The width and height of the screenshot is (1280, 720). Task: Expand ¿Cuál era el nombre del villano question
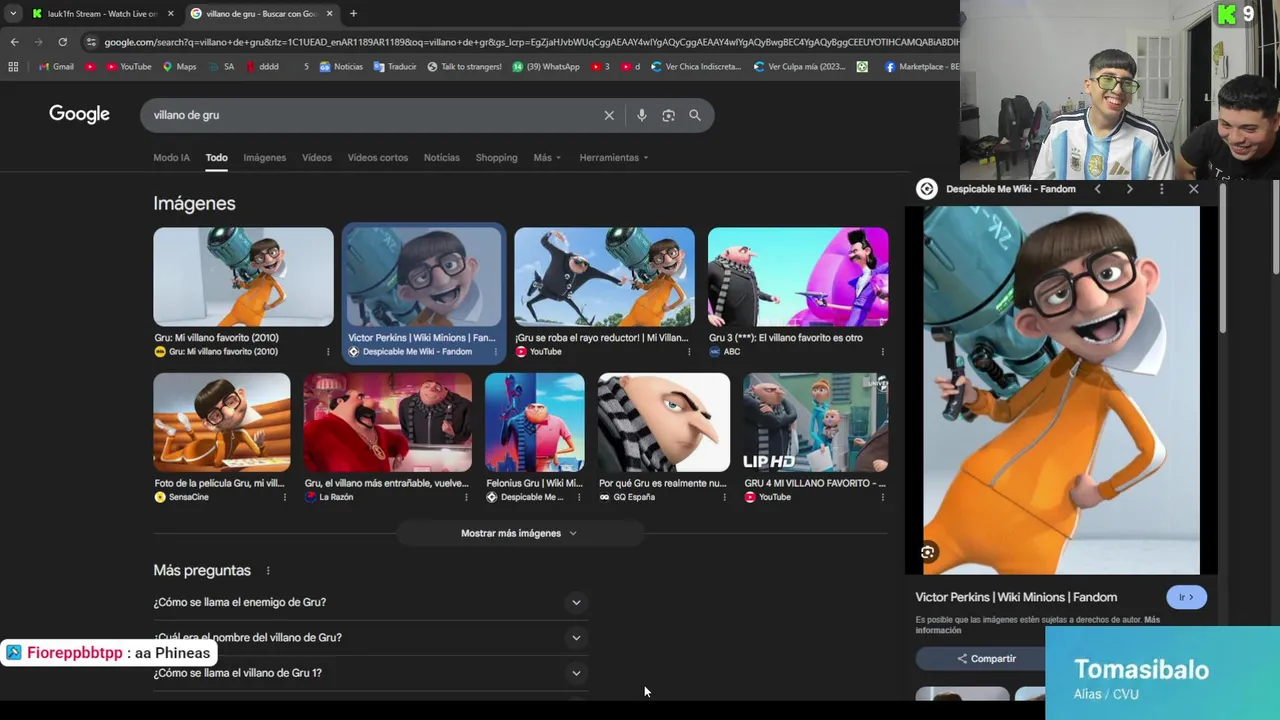click(x=370, y=637)
